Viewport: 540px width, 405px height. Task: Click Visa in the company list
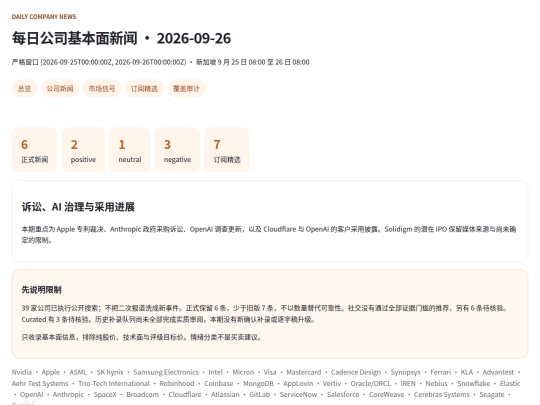click(x=270, y=372)
